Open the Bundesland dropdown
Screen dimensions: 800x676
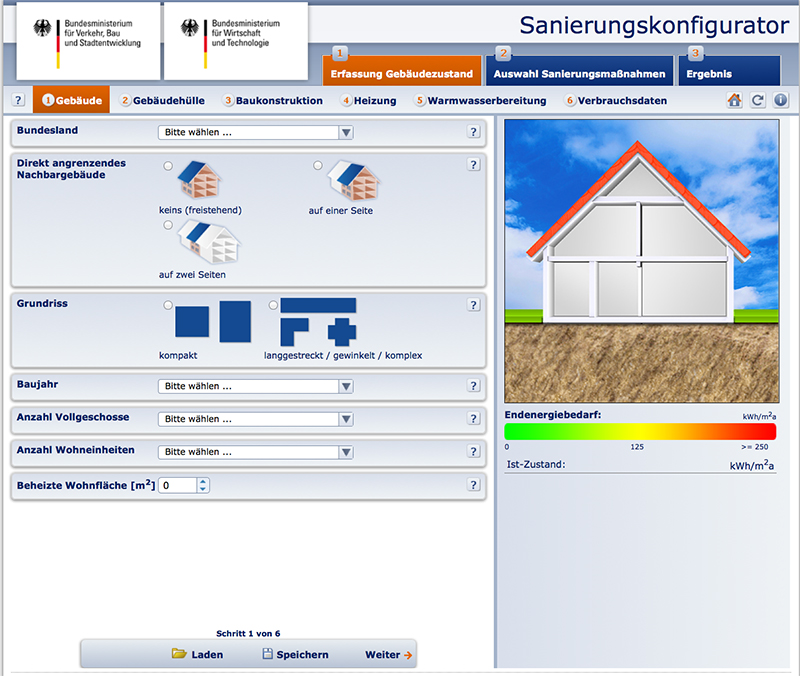pos(256,132)
